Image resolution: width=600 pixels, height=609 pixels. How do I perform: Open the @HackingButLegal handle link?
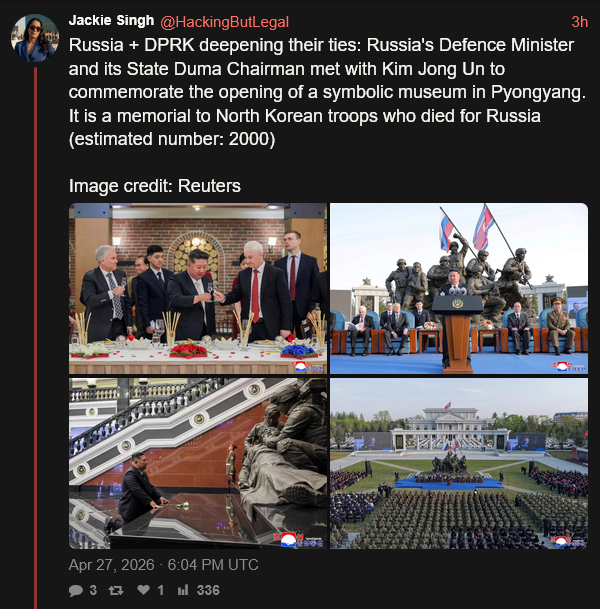point(224,22)
